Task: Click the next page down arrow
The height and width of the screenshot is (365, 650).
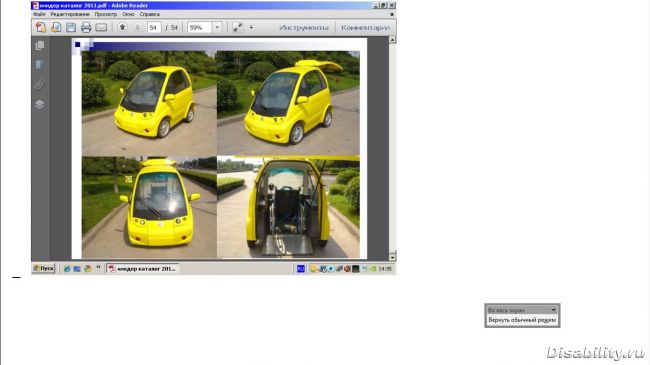Action: pyautogui.click(x=138, y=27)
